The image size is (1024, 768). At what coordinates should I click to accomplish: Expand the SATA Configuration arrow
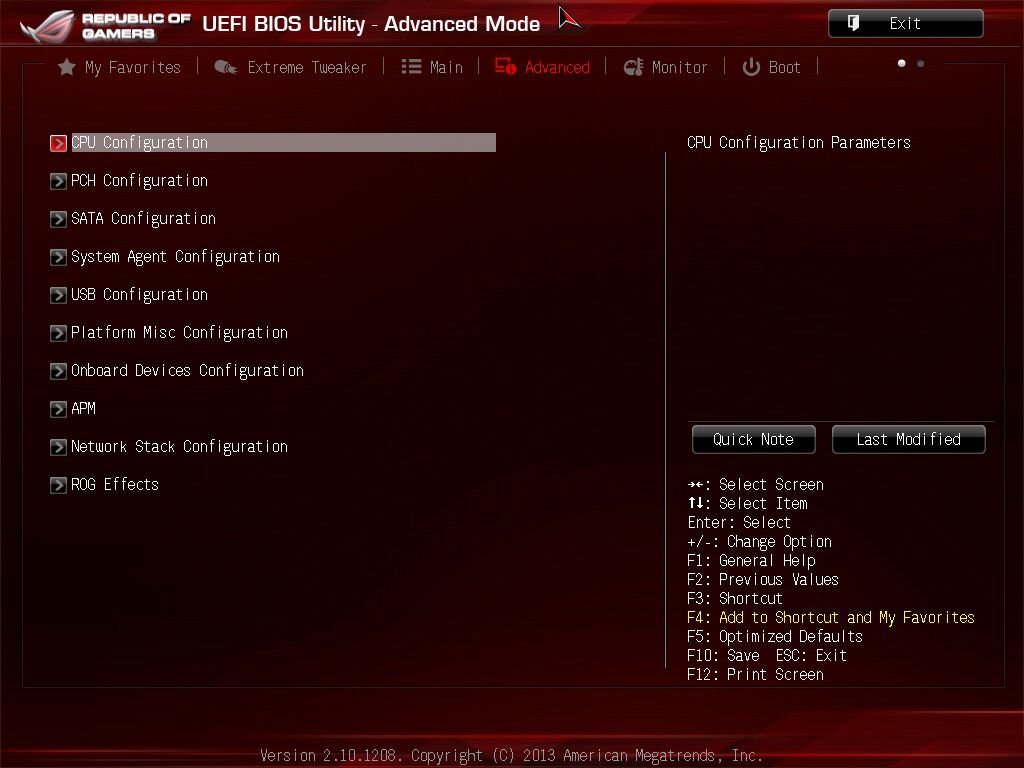click(58, 219)
